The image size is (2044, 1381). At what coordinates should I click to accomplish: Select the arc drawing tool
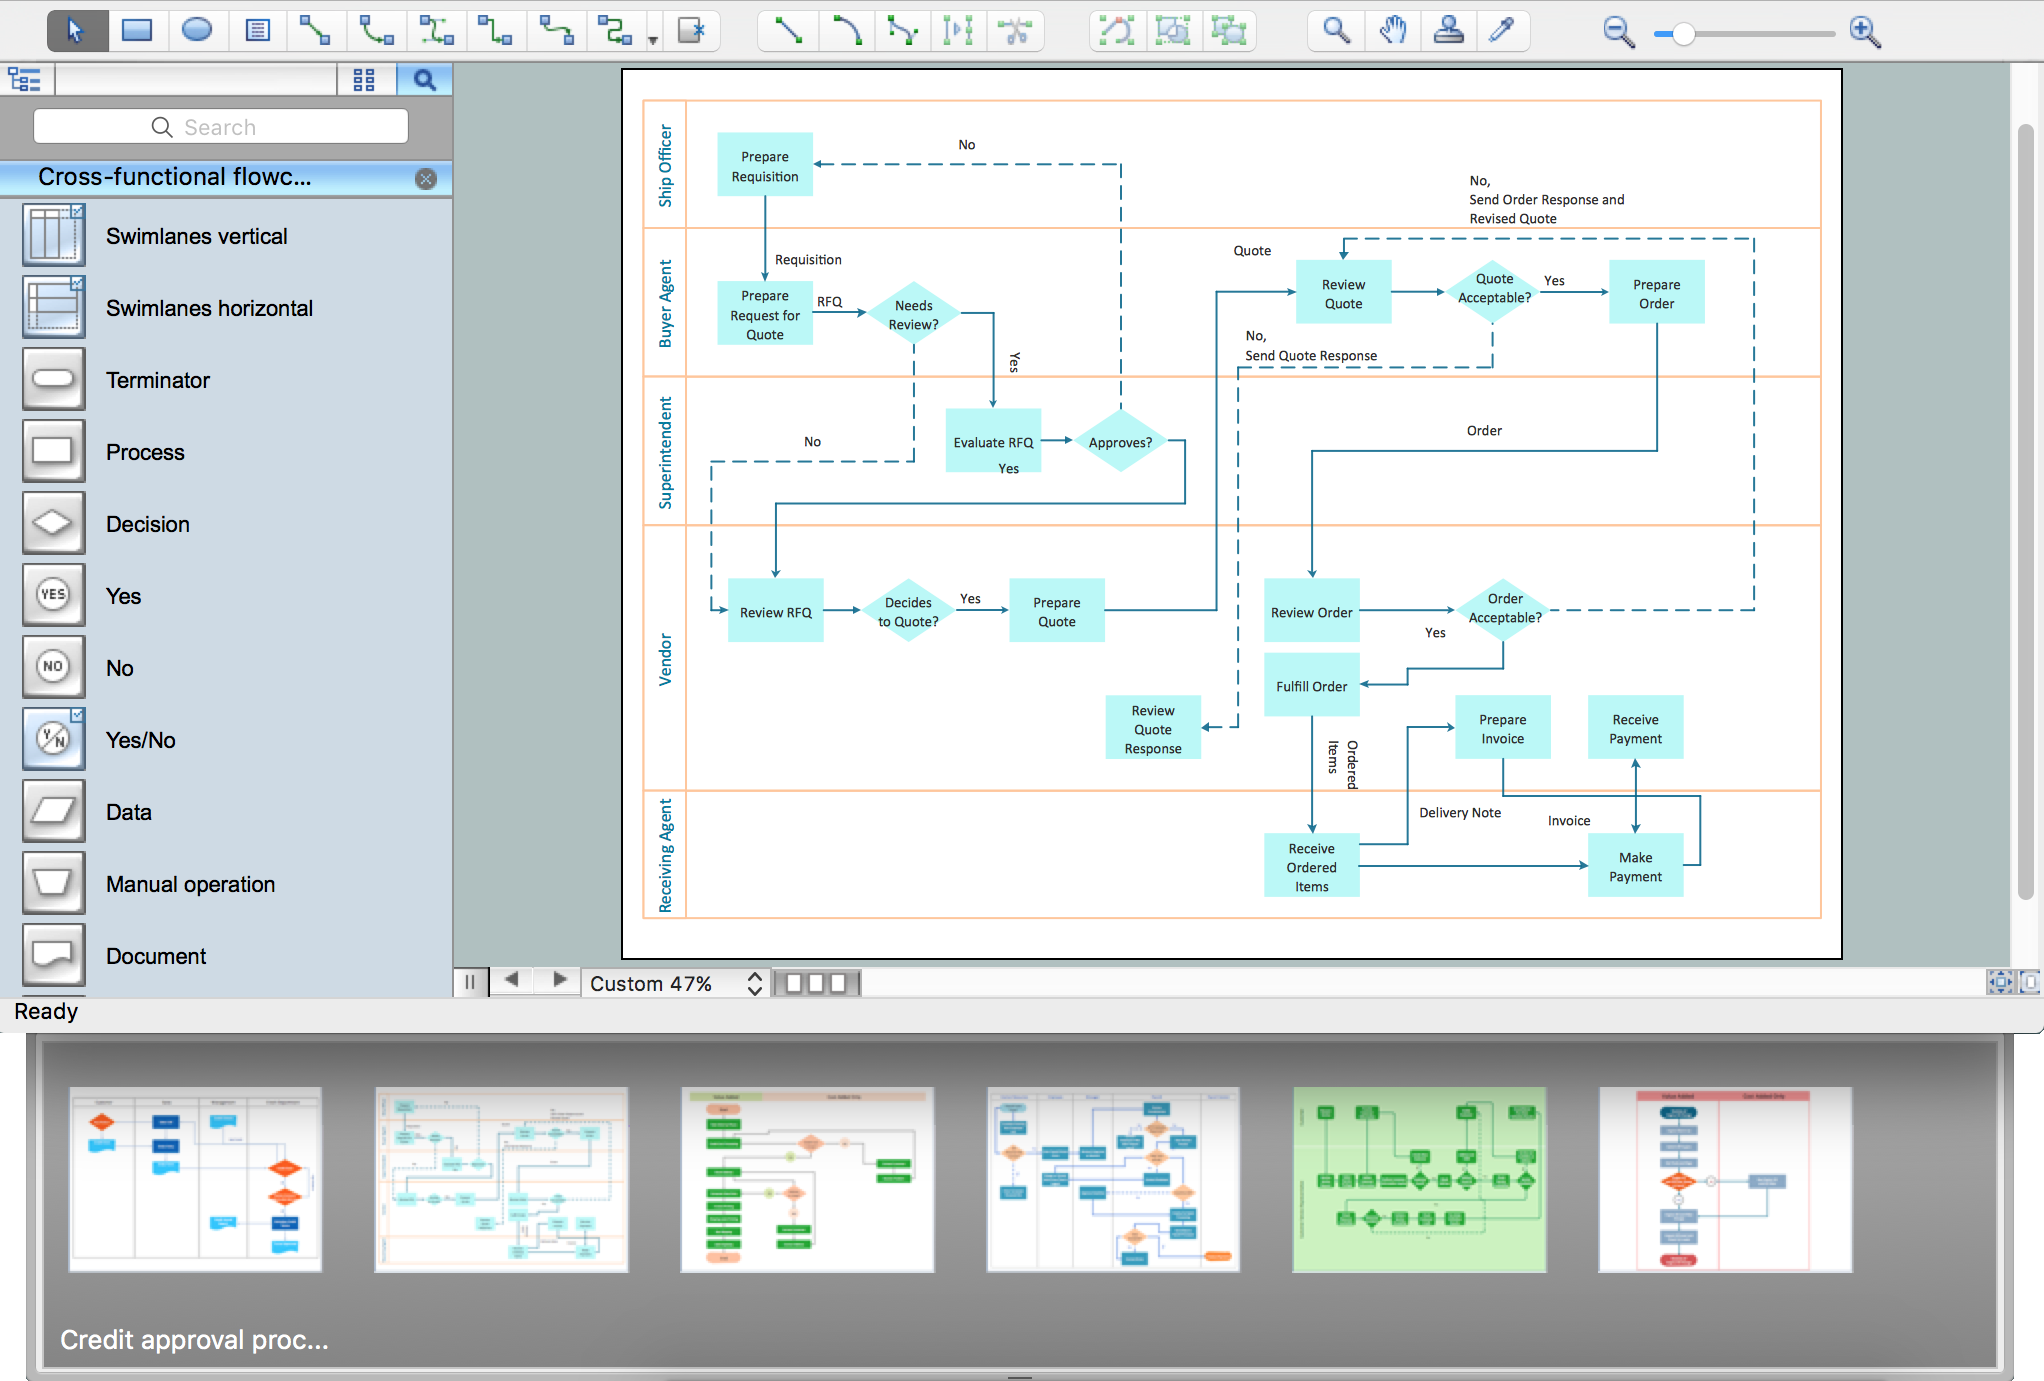point(846,31)
